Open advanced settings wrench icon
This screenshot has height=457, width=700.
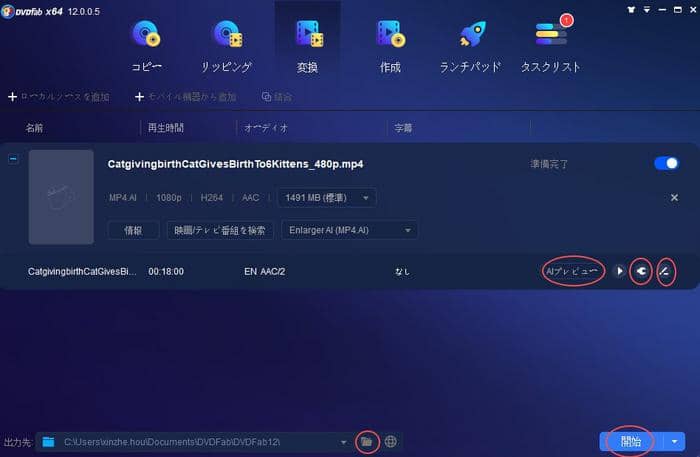(x=641, y=271)
